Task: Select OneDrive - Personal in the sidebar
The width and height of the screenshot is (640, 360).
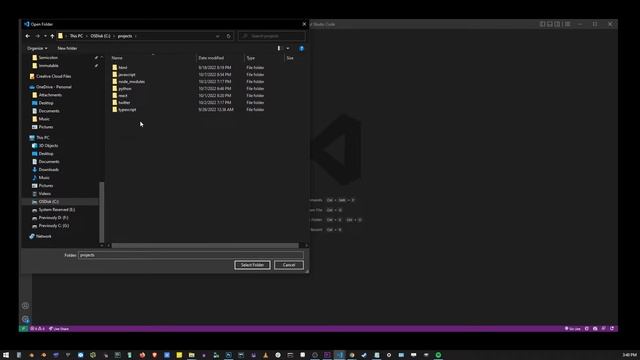Action: click(53, 87)
